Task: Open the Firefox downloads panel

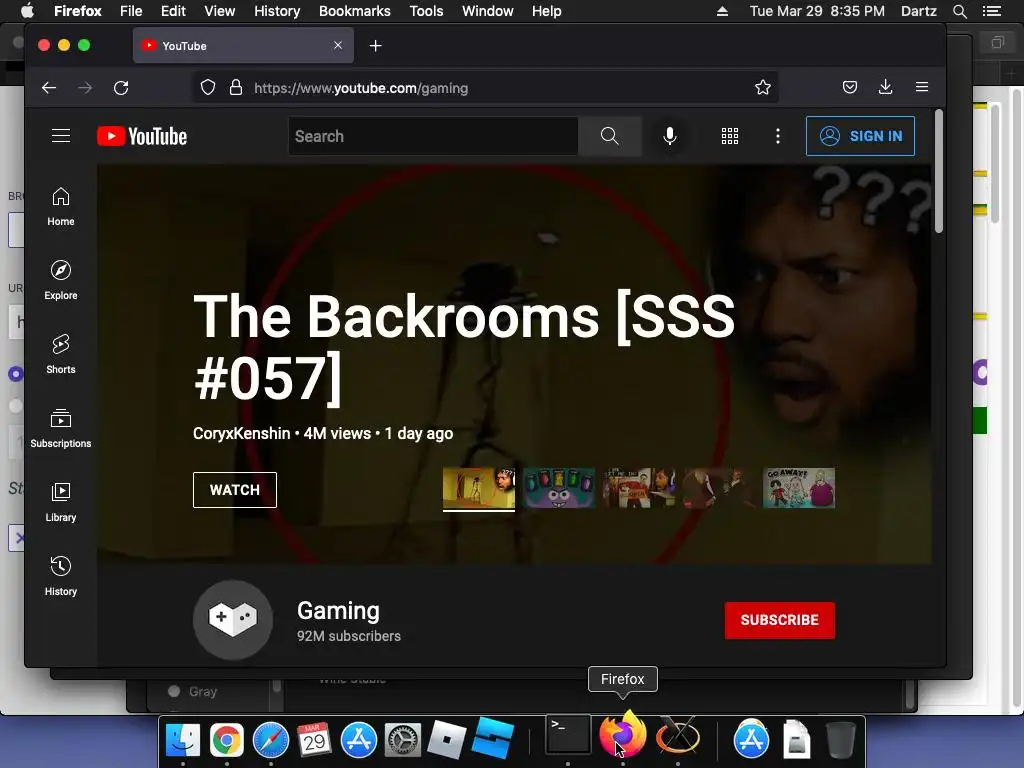Action: point(886,87)
